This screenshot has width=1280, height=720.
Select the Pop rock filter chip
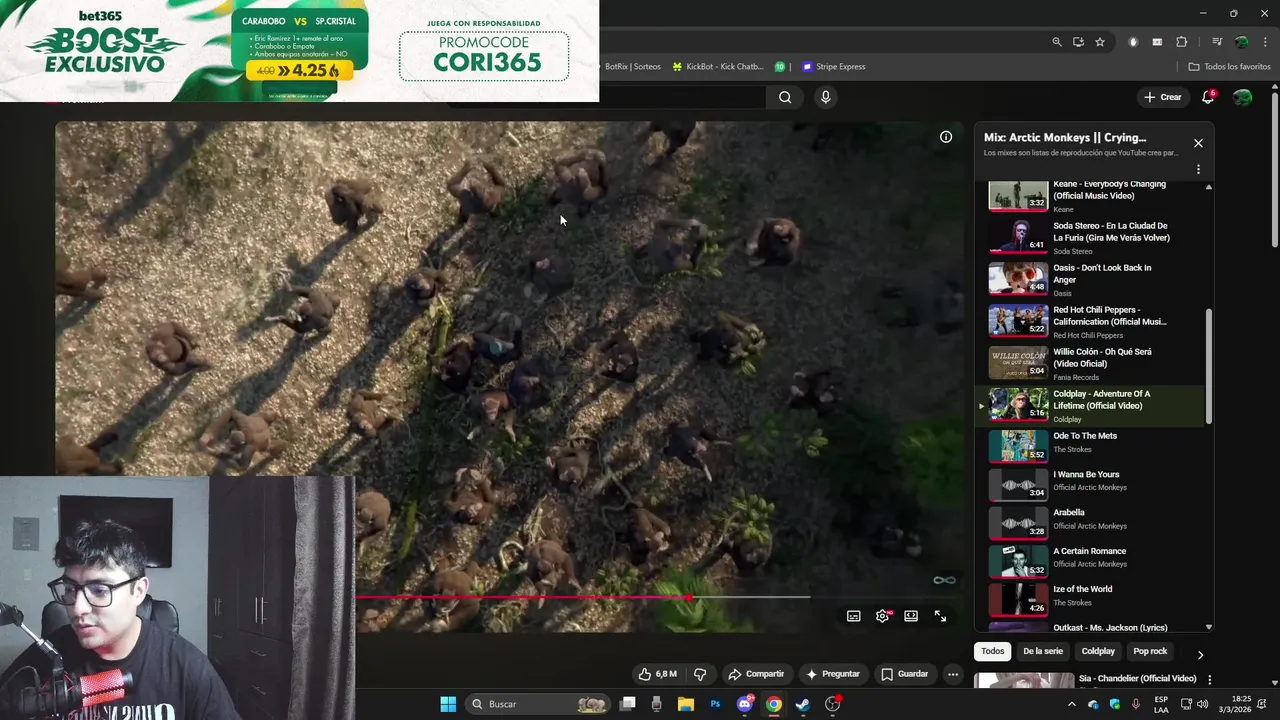click(1150, 651)
